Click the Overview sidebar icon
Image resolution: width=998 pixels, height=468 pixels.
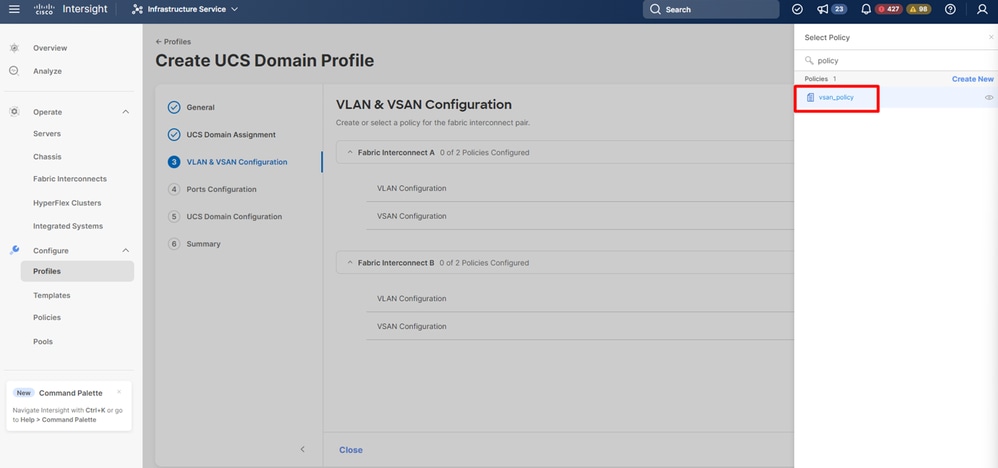14,48
